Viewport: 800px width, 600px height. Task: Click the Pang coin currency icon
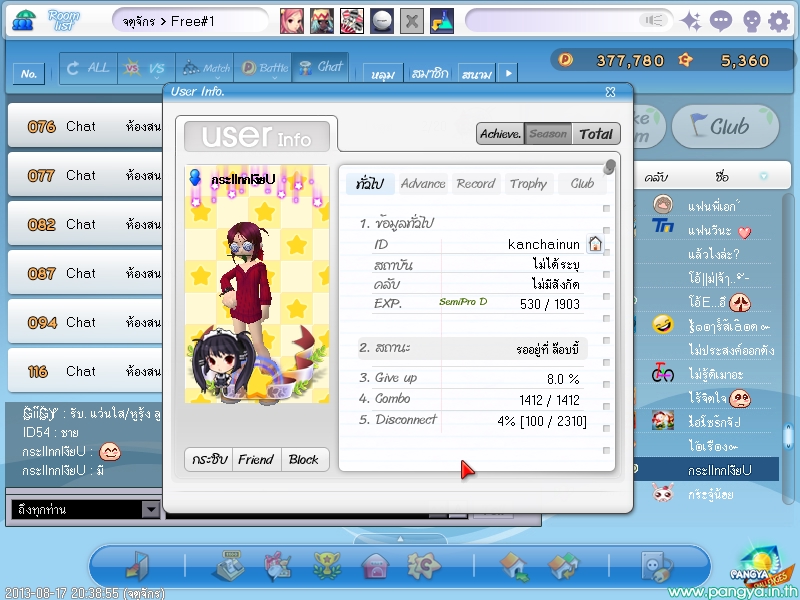[565, 60]
